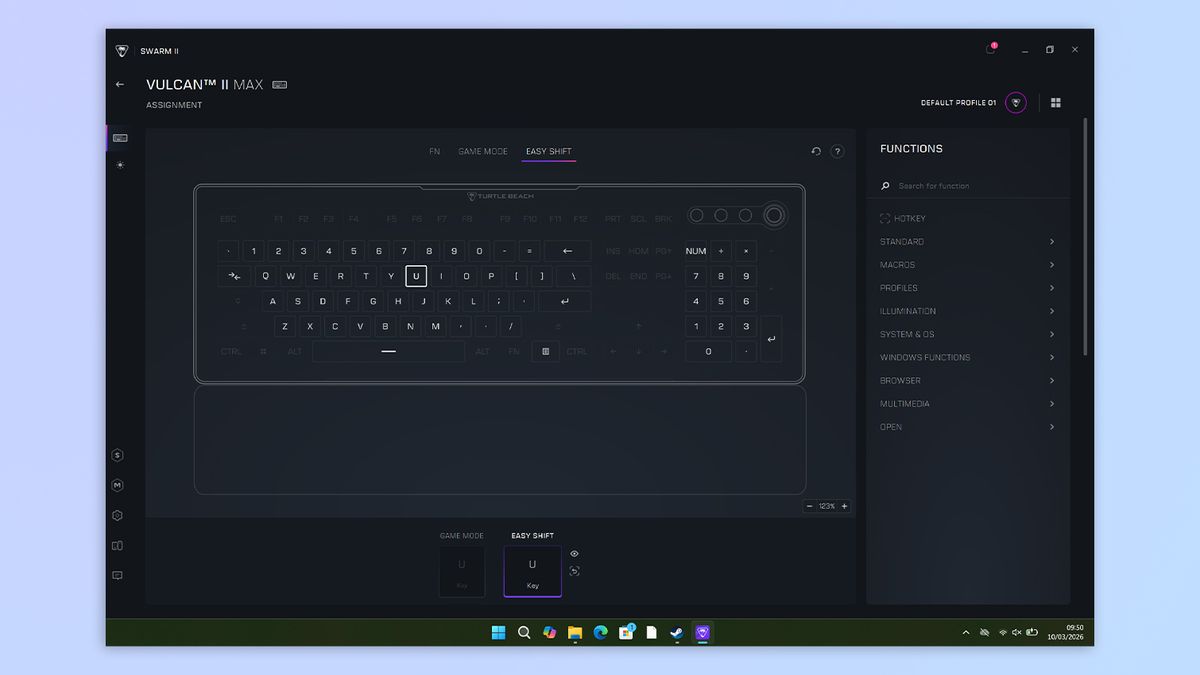Image resolution: width=1200 pixels, height=675 pixels.
Task: Click the Default Profile 01 avatar
Action: click(1016, 103)
